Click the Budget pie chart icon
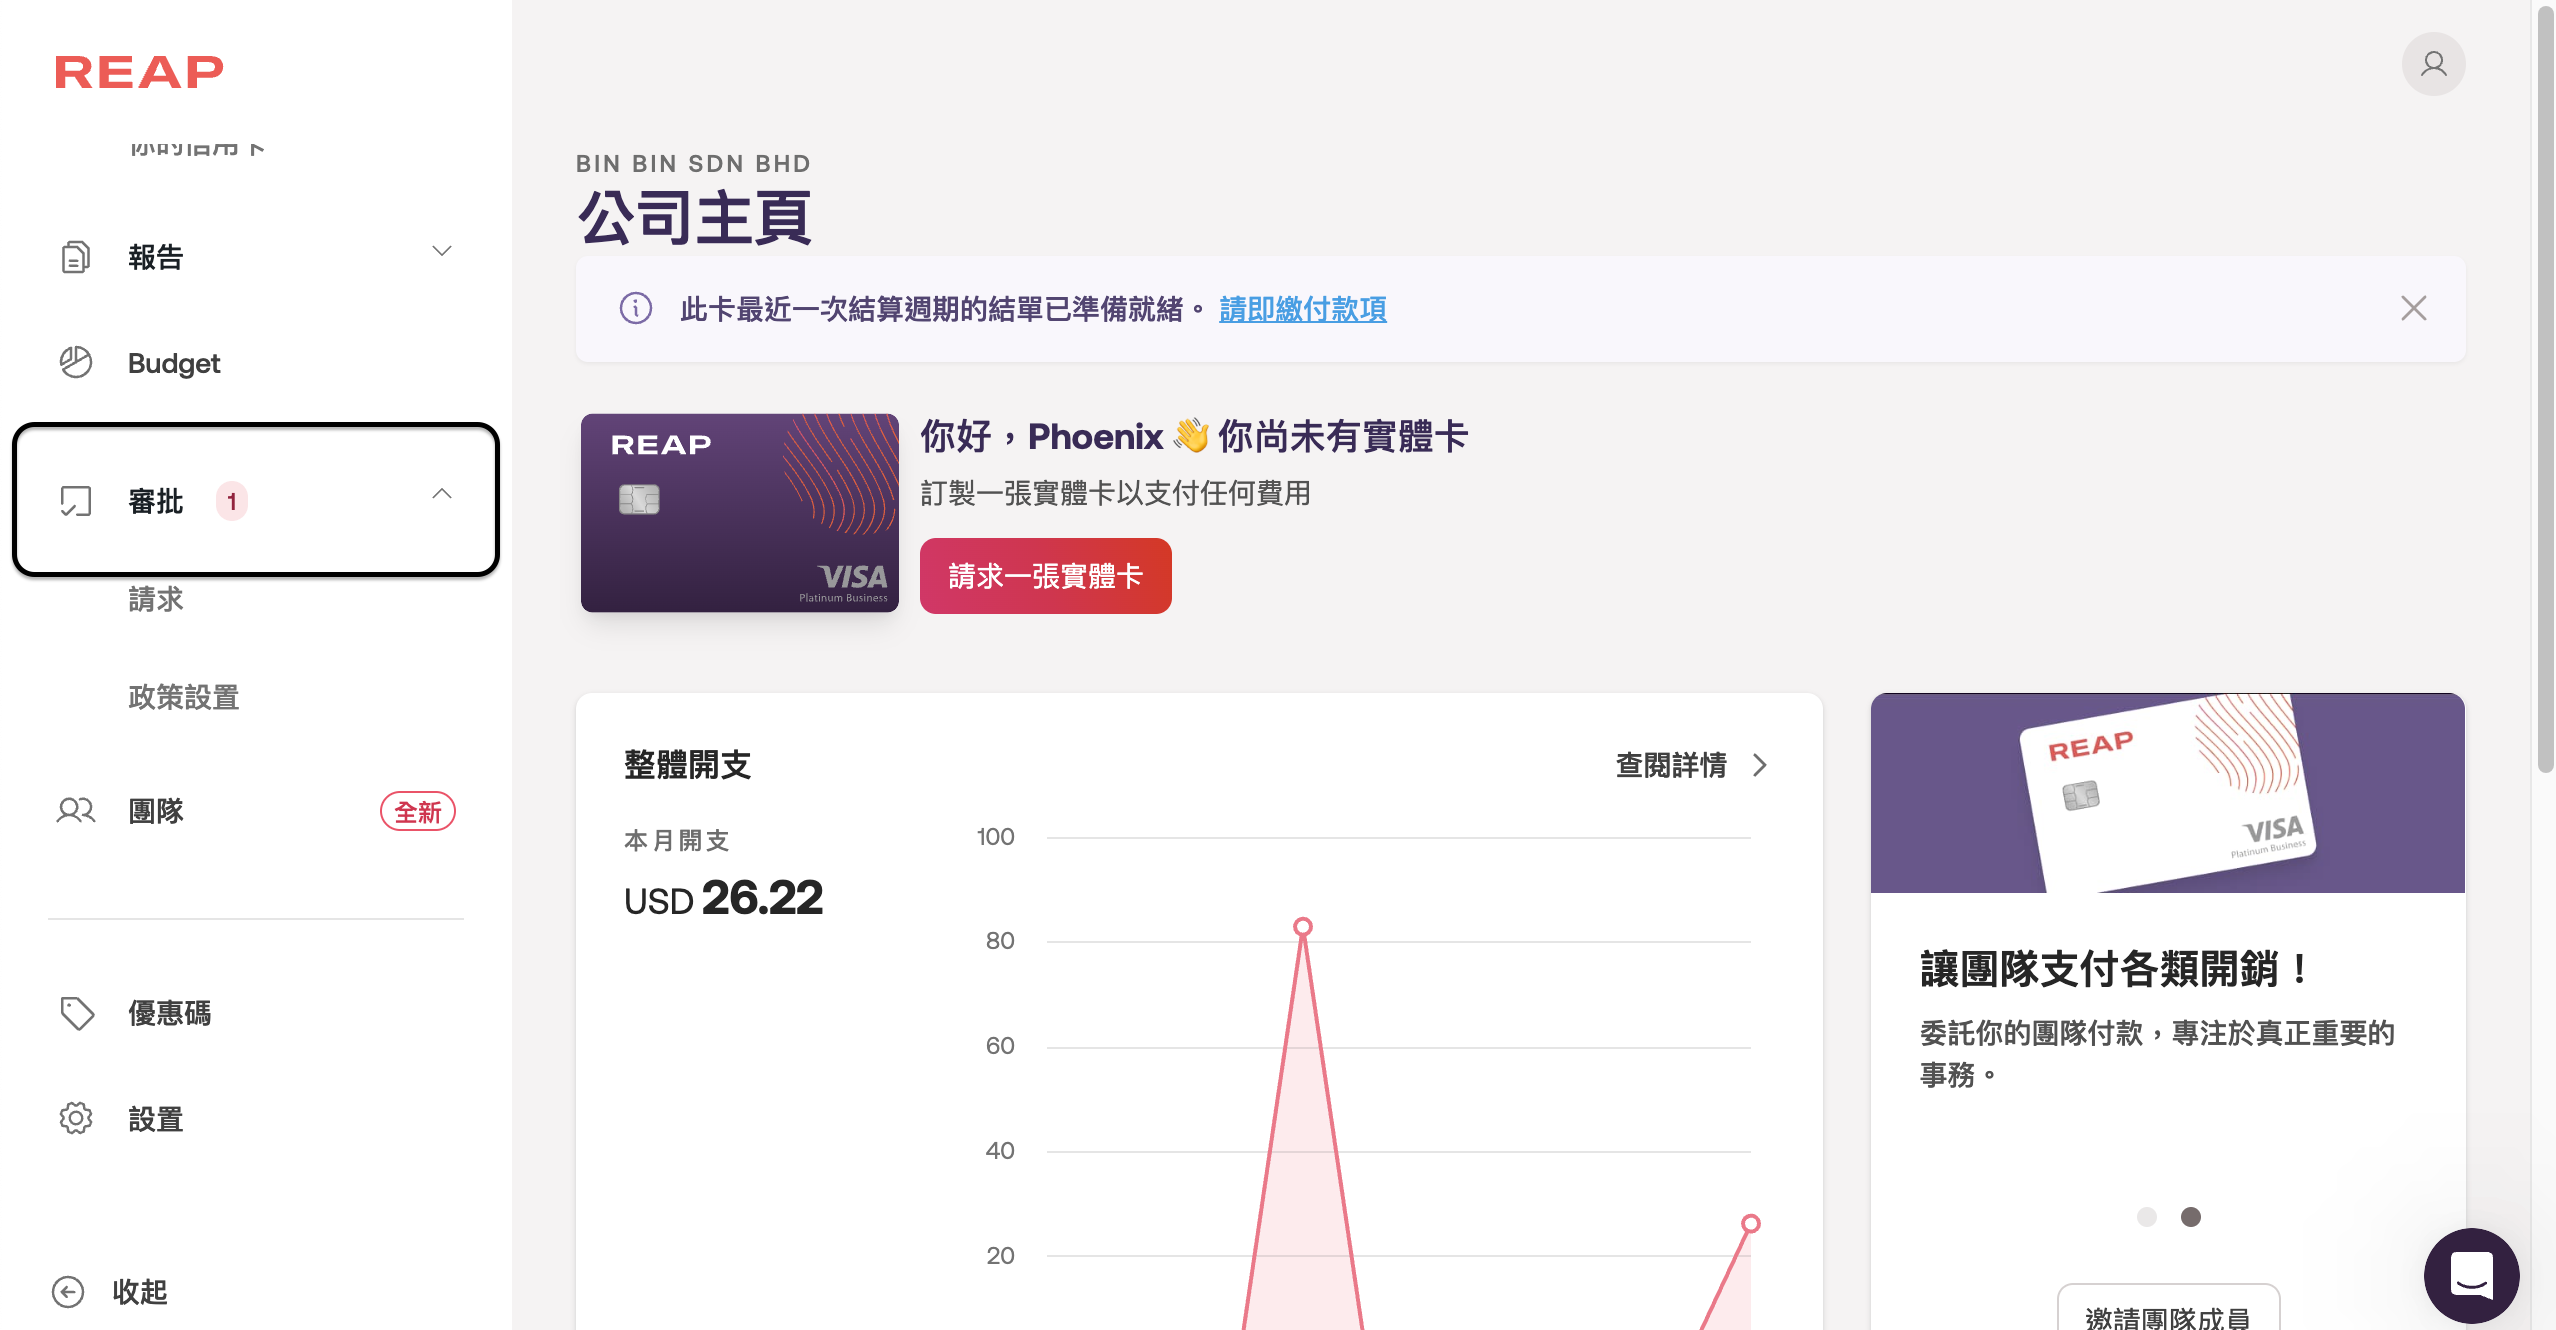This screenshot has width=2556, height=1330. click(x=75, y=362)
